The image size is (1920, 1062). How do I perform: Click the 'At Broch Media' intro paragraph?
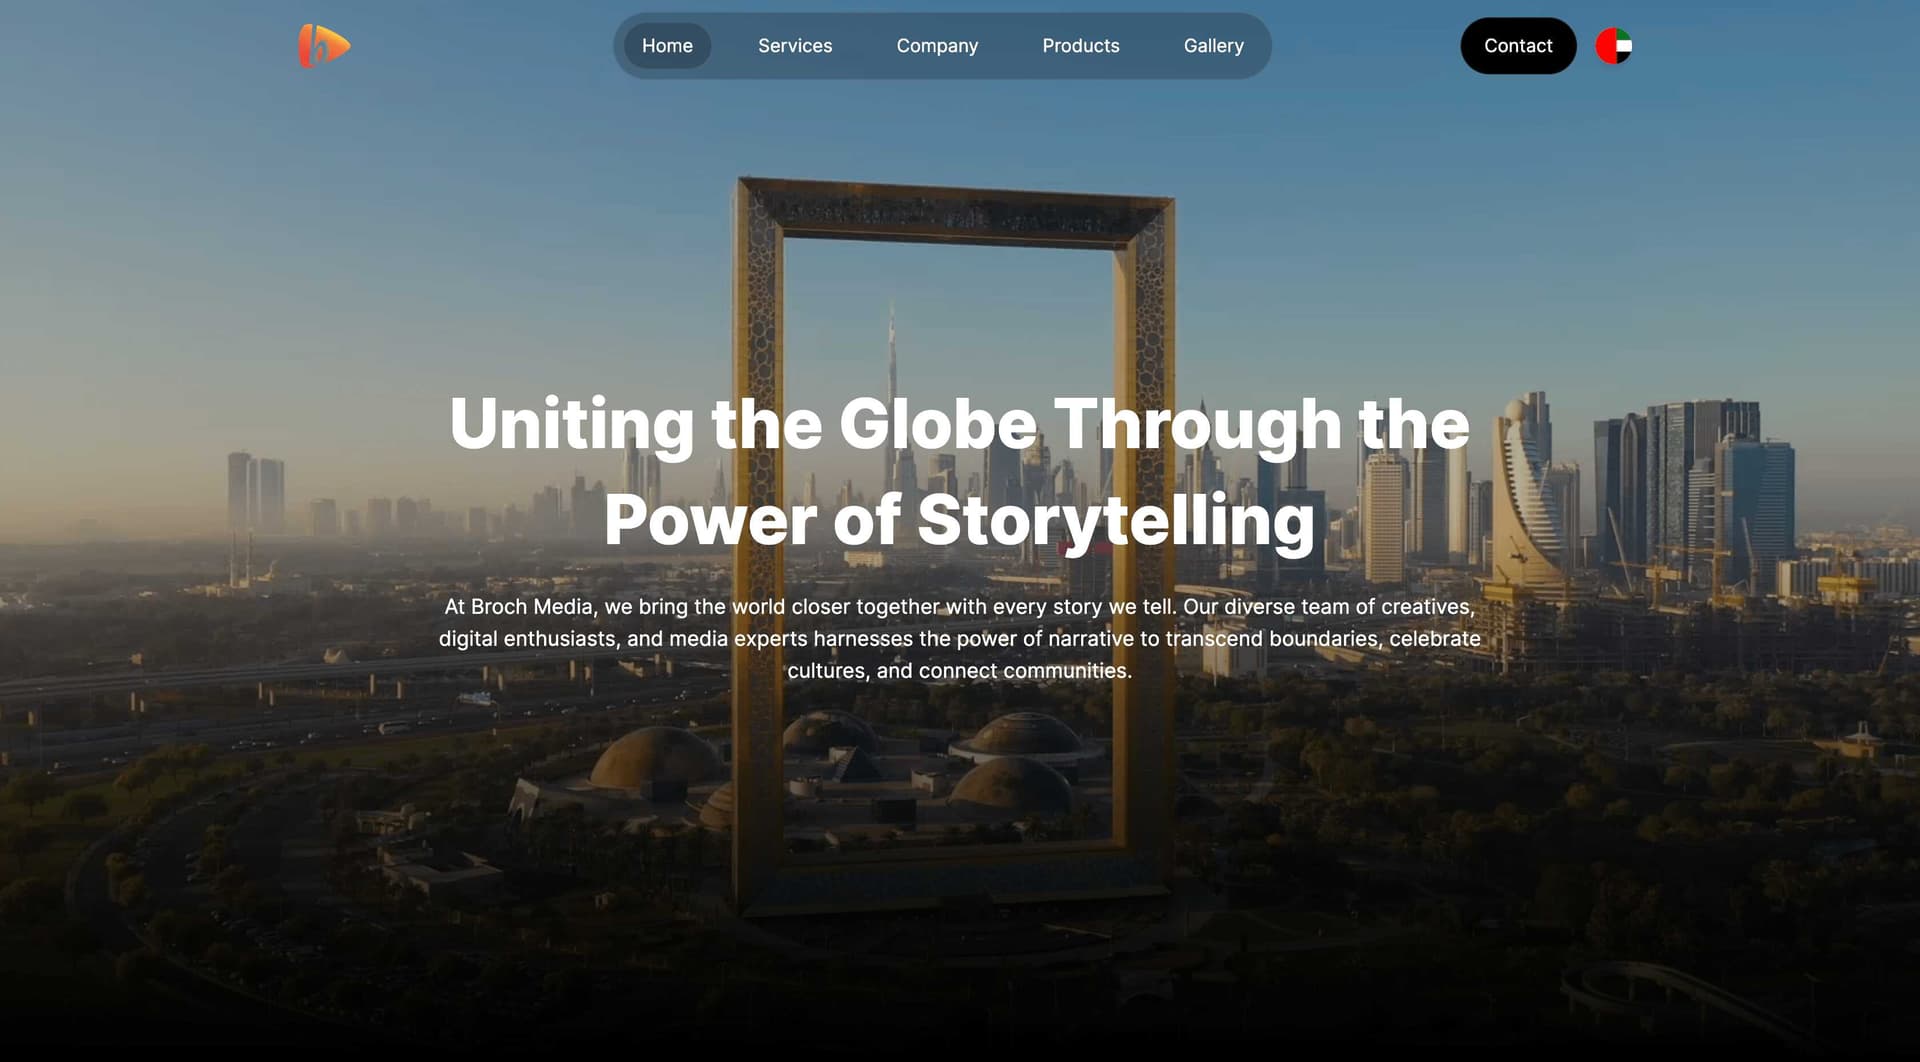[960, 638]
